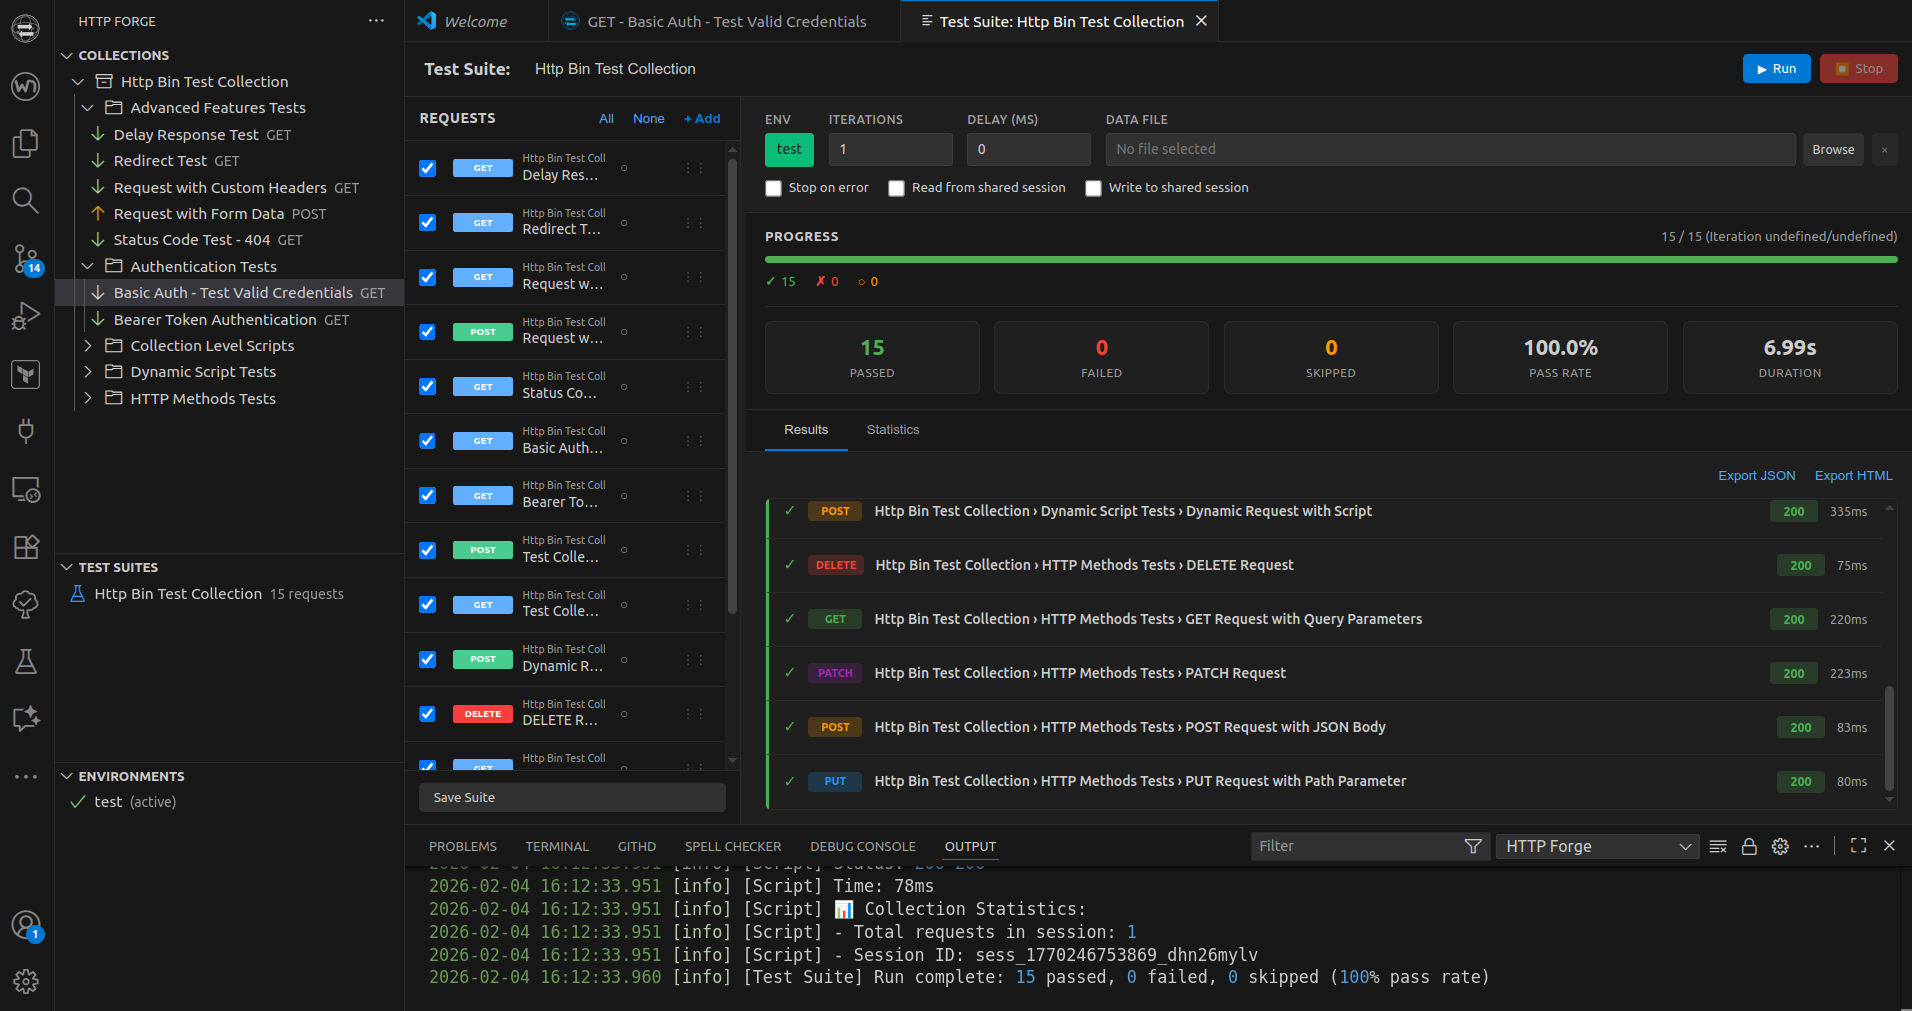The width and height of the screenshot is (1912, 1011).
Task: Open the HTTP Forge output channel dropdown
Action: tap(1597, 846)
